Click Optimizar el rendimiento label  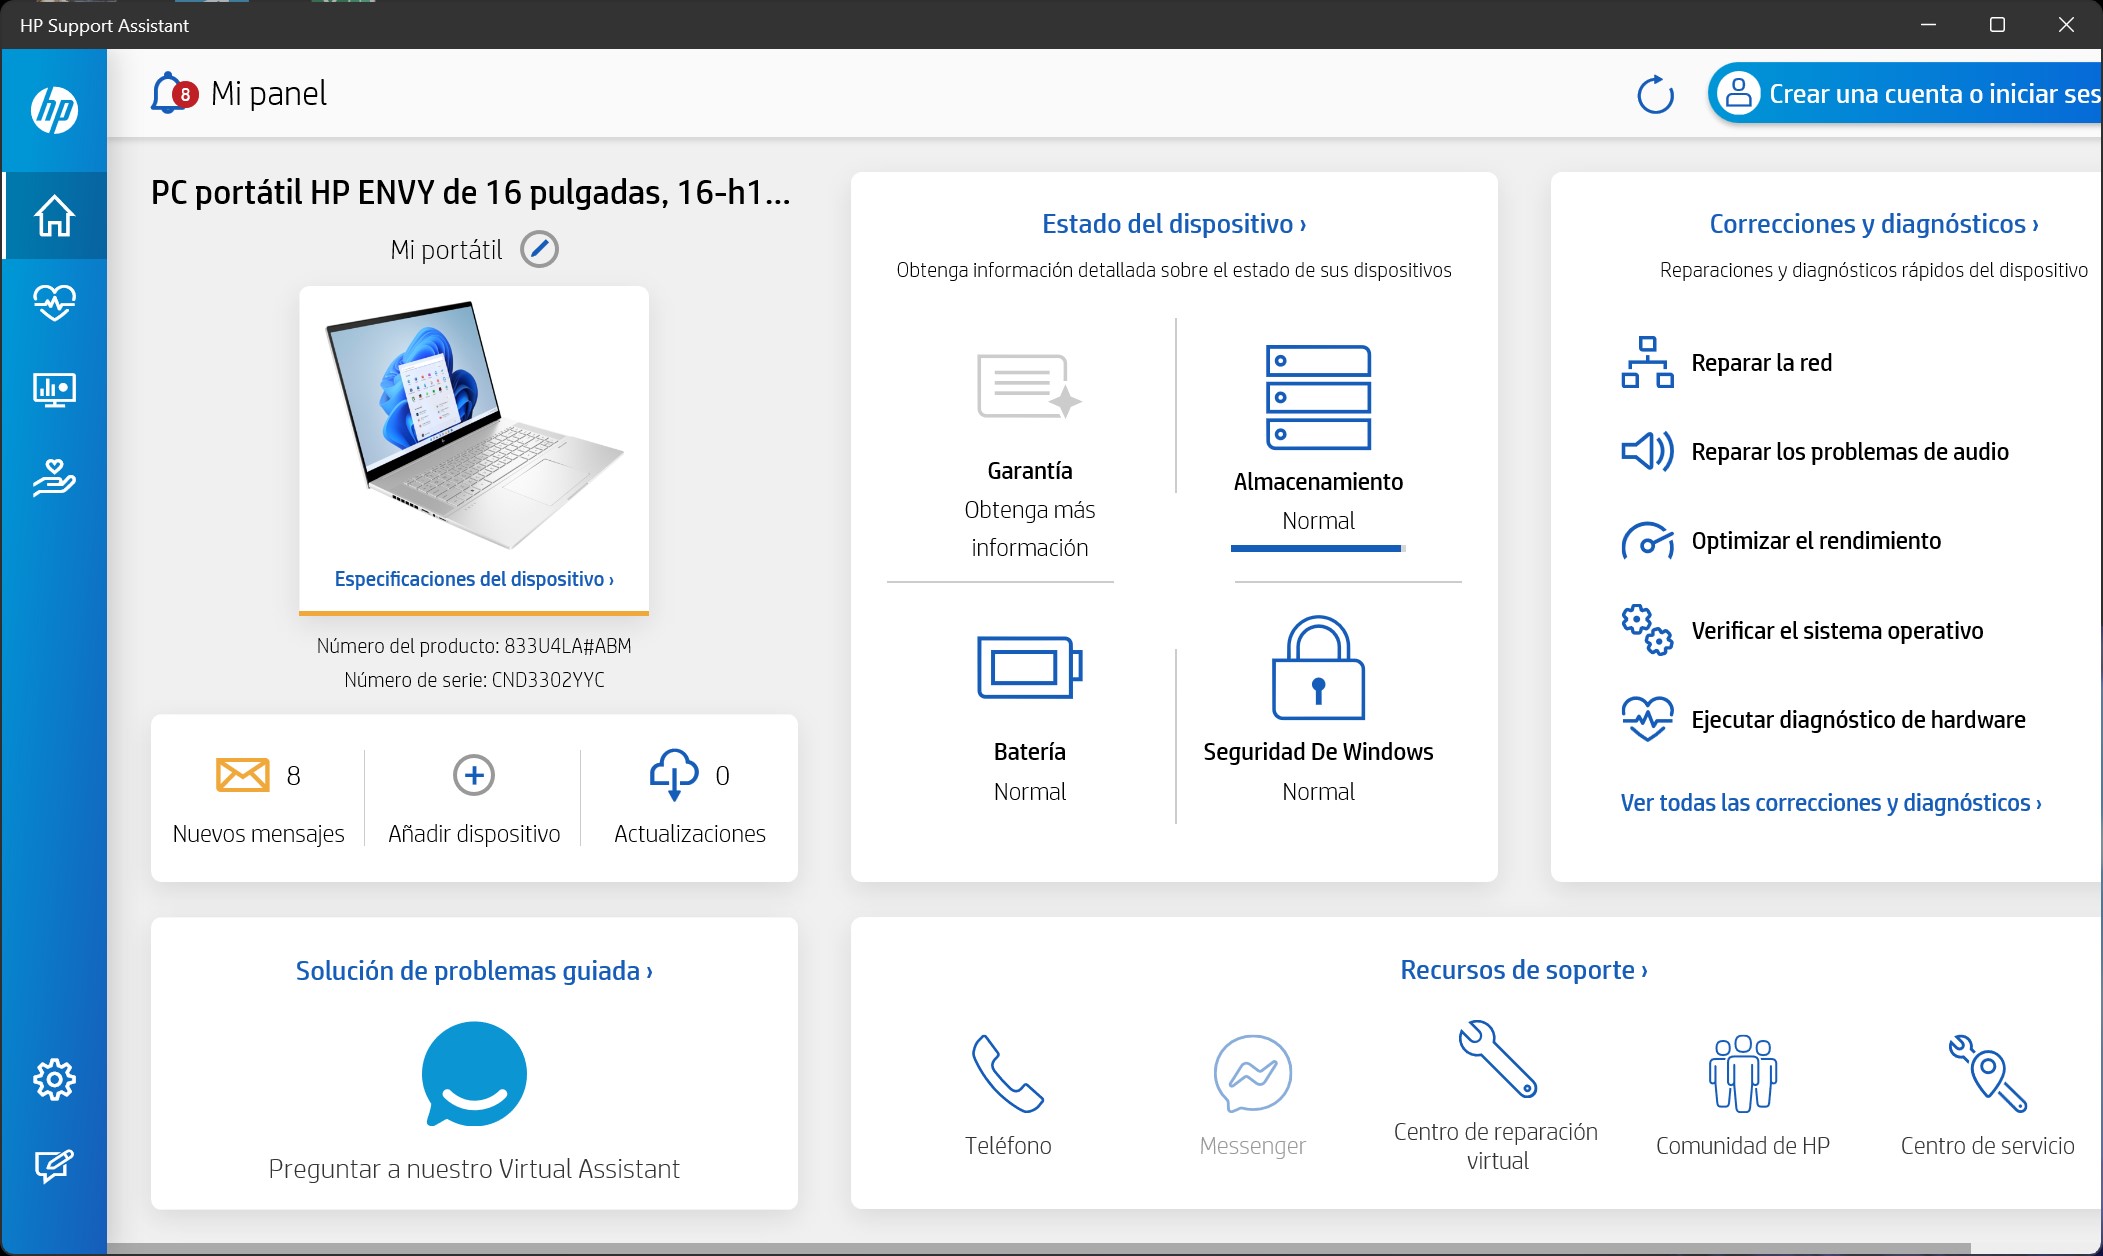point(1816,541)
